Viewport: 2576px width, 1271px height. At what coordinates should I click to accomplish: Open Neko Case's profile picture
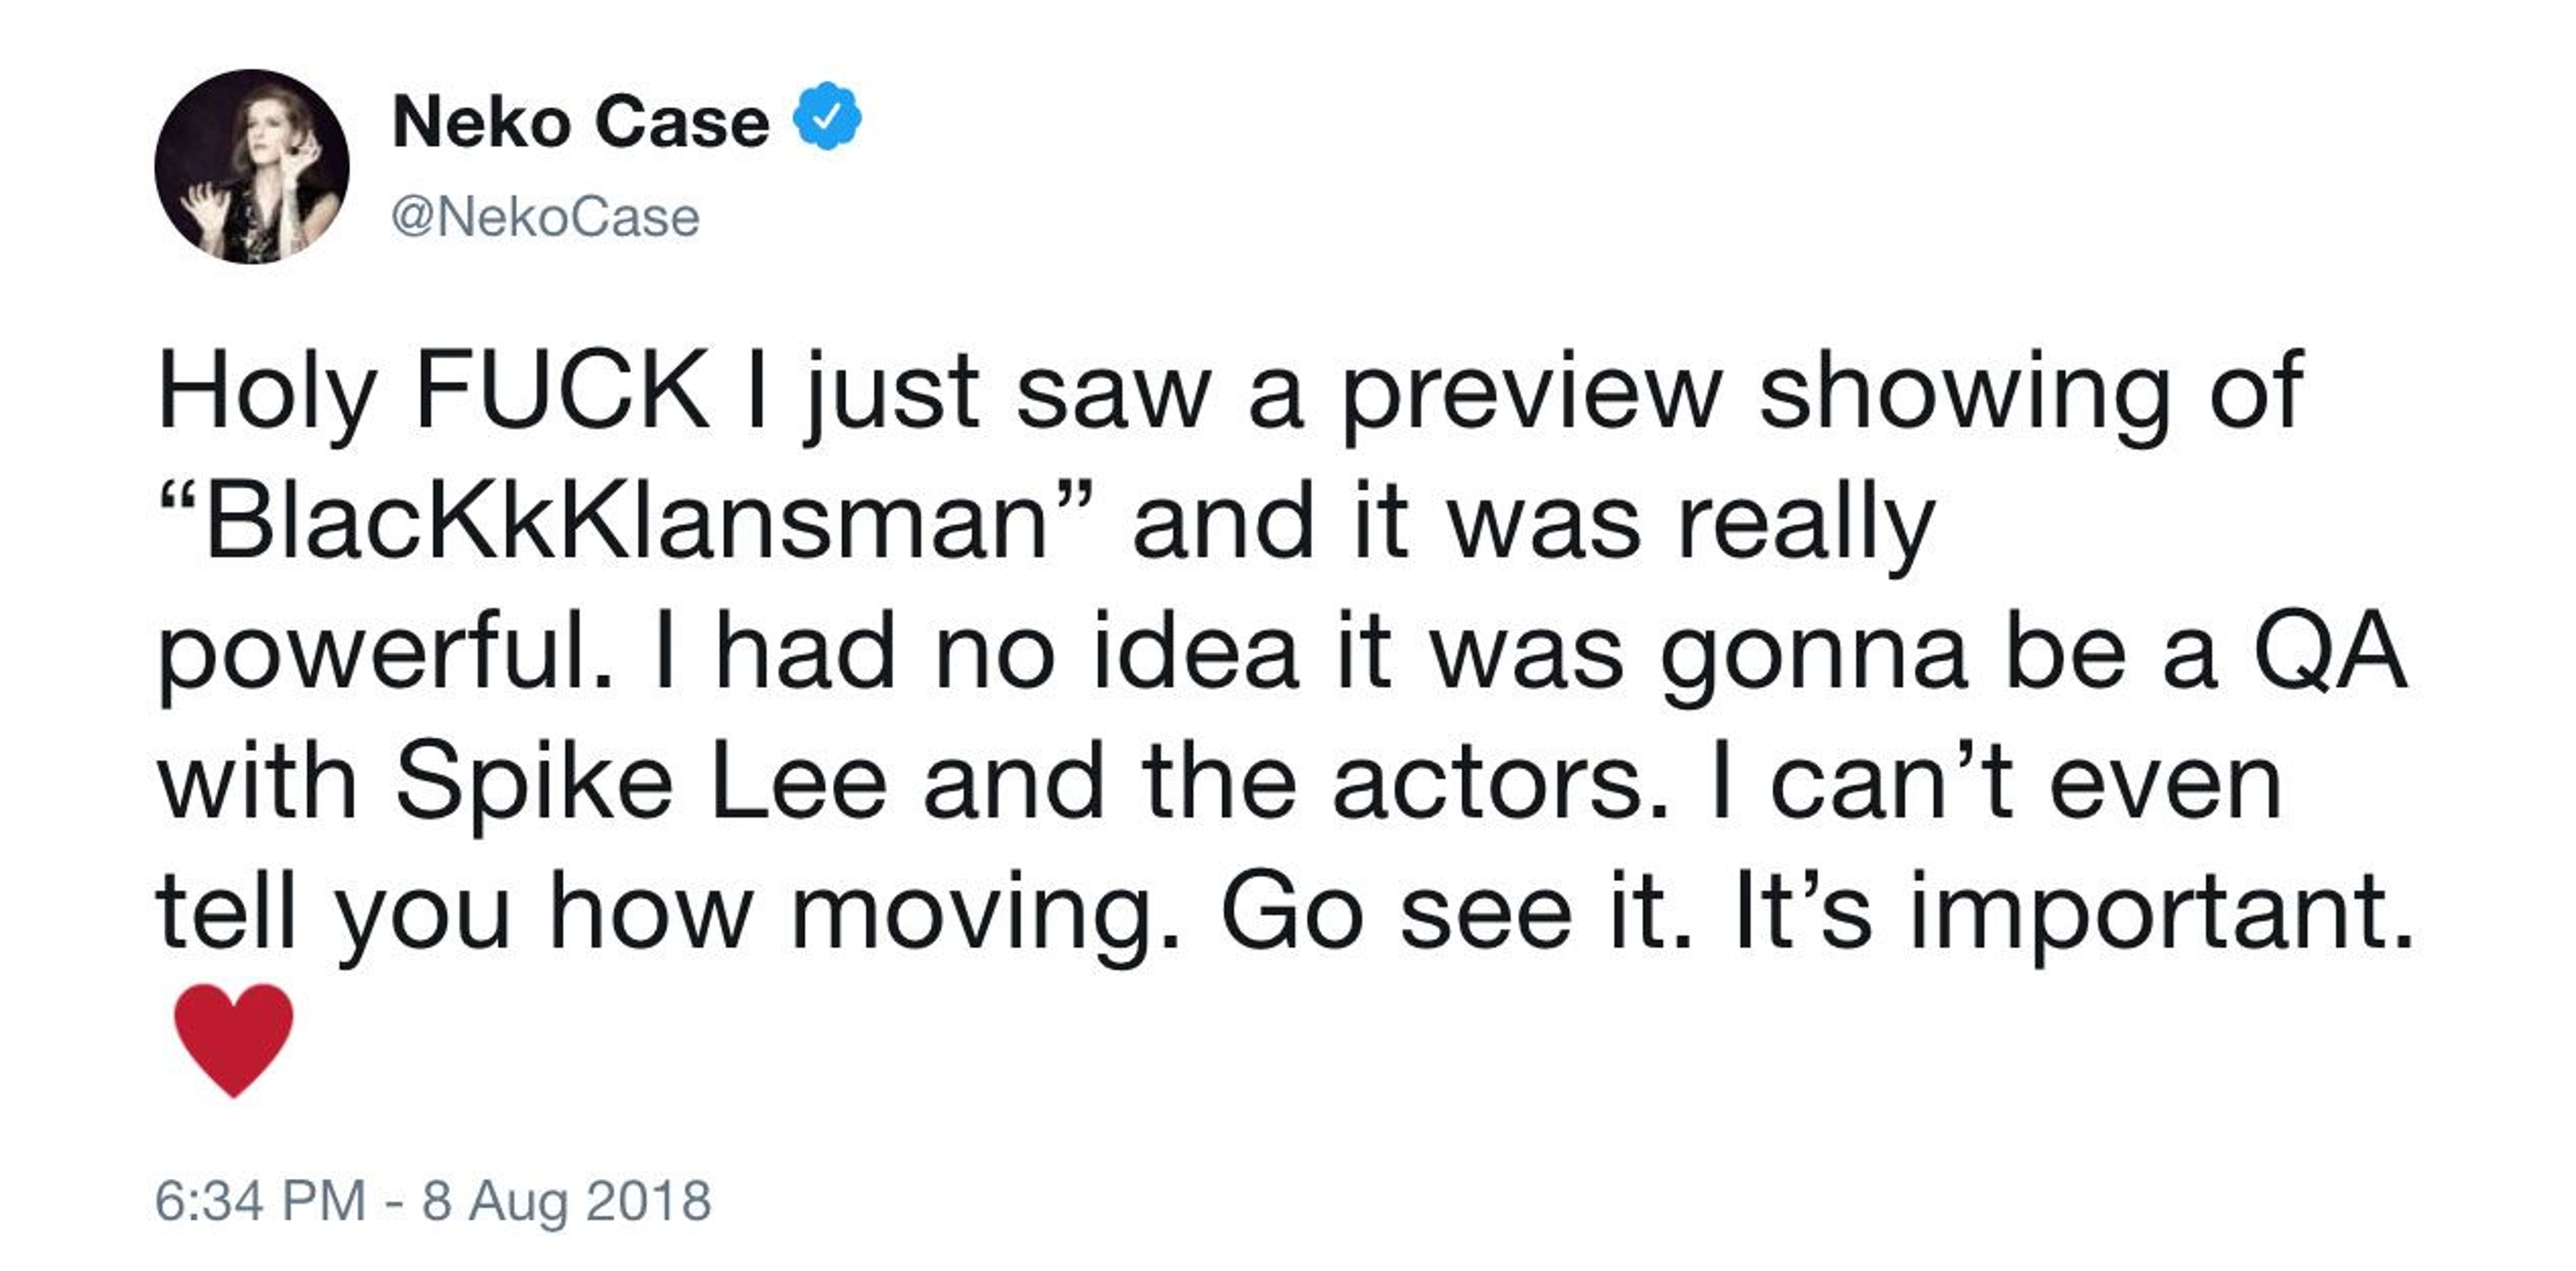coord(252,167)
